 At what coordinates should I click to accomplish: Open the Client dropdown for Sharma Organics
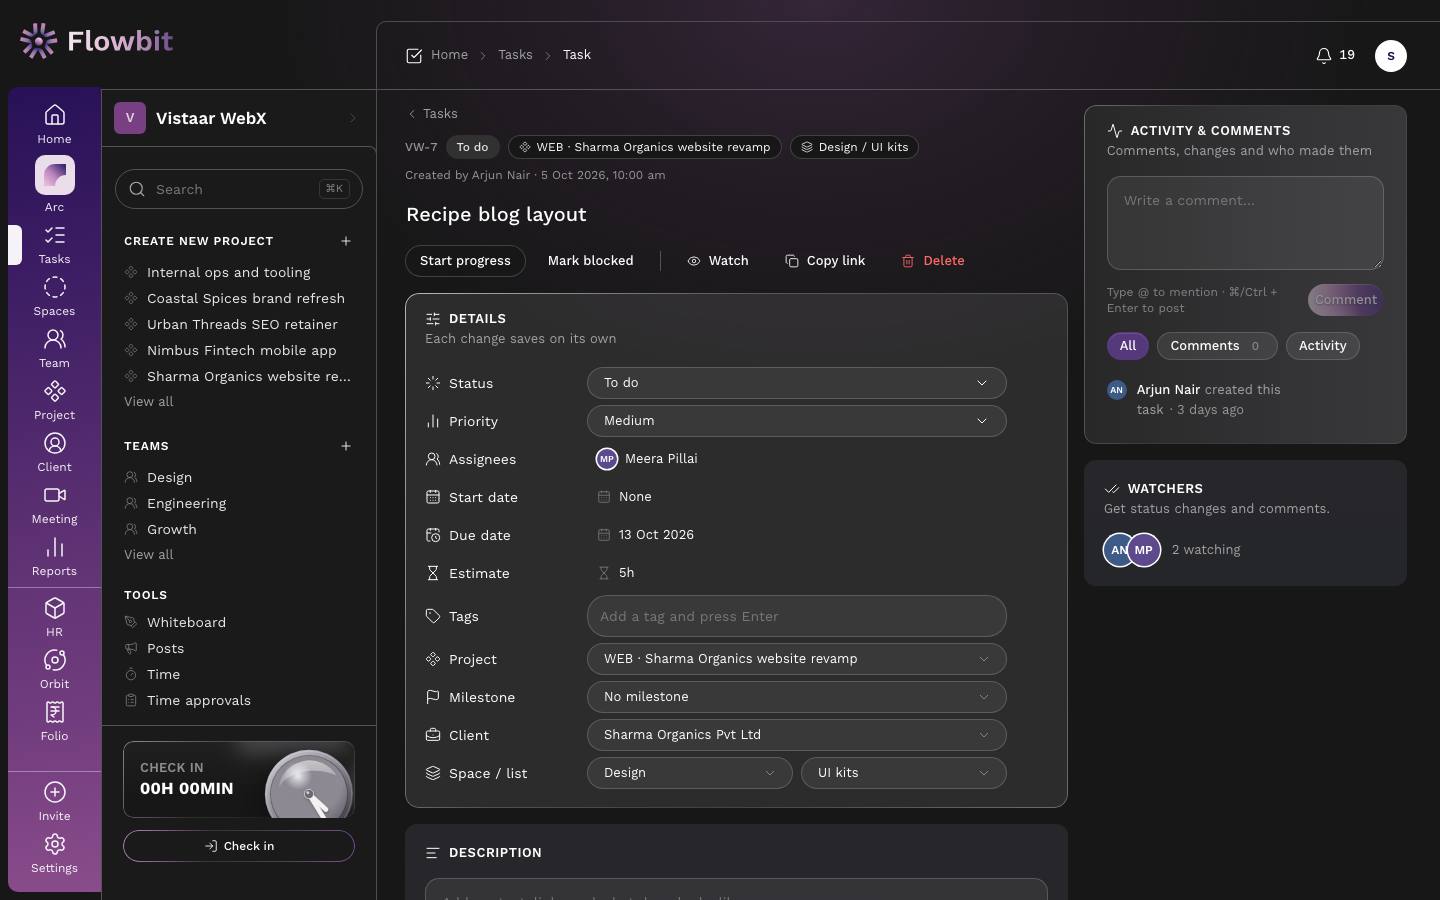pyautogui.click(x=796, y=735)
